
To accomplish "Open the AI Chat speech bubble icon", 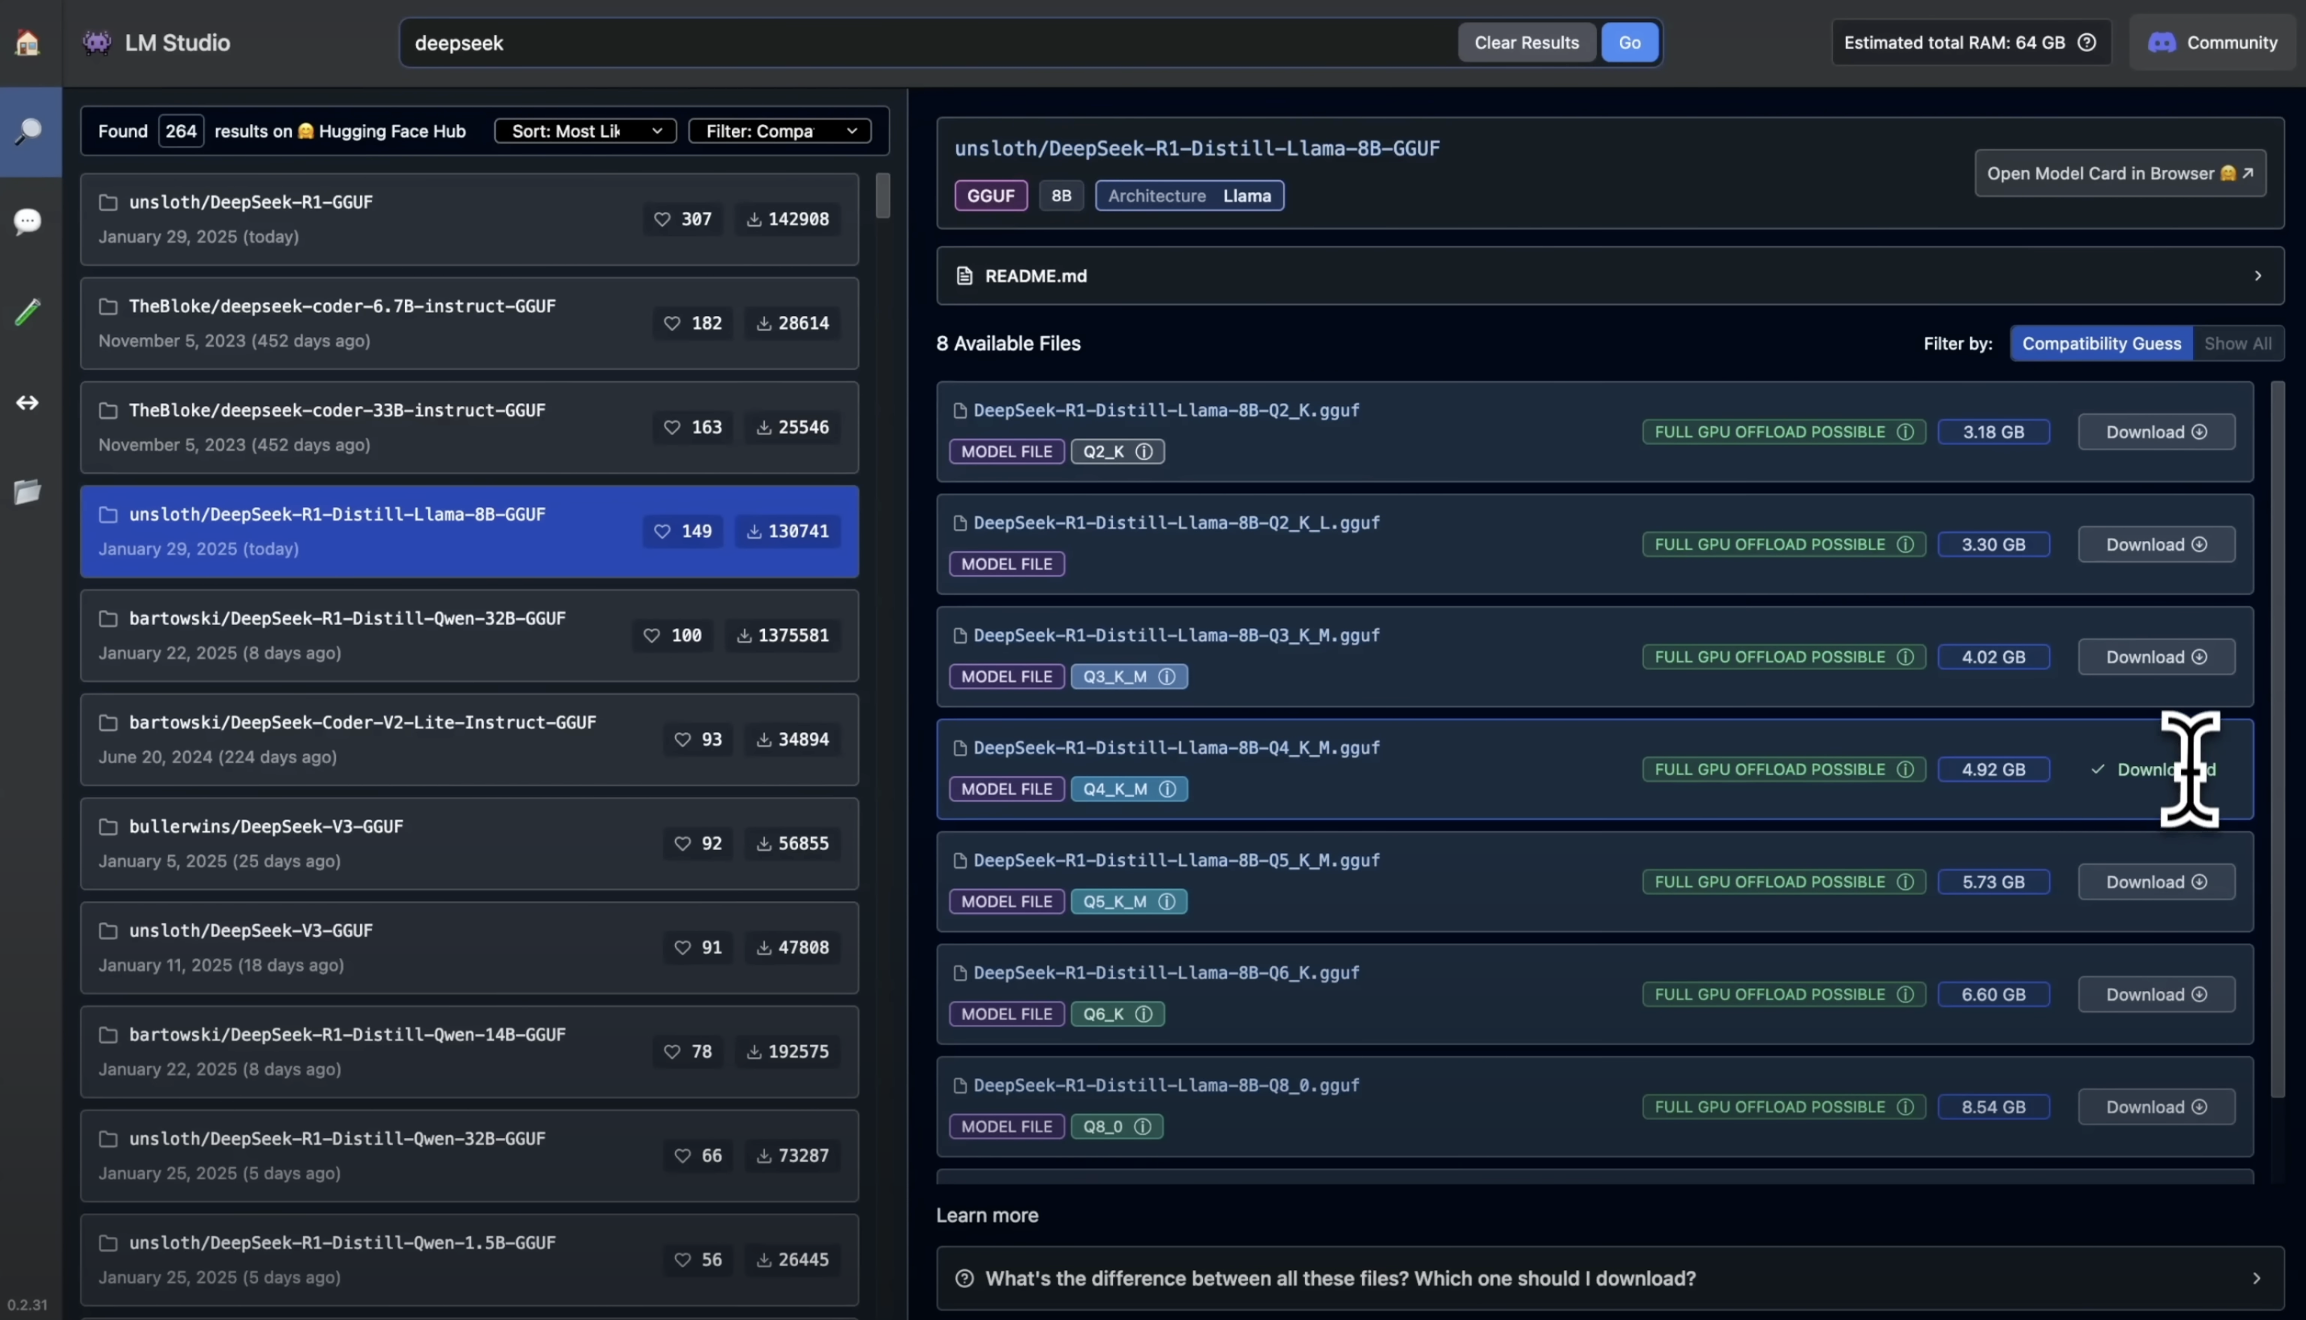I will [x=27, y=220].
